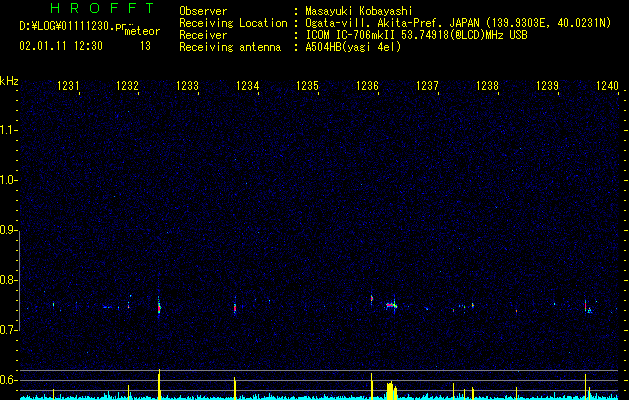Viewport: 629px width, 400px height.
Task: Click the 0.7 kHz frequency label
Action: pos(8,330)
